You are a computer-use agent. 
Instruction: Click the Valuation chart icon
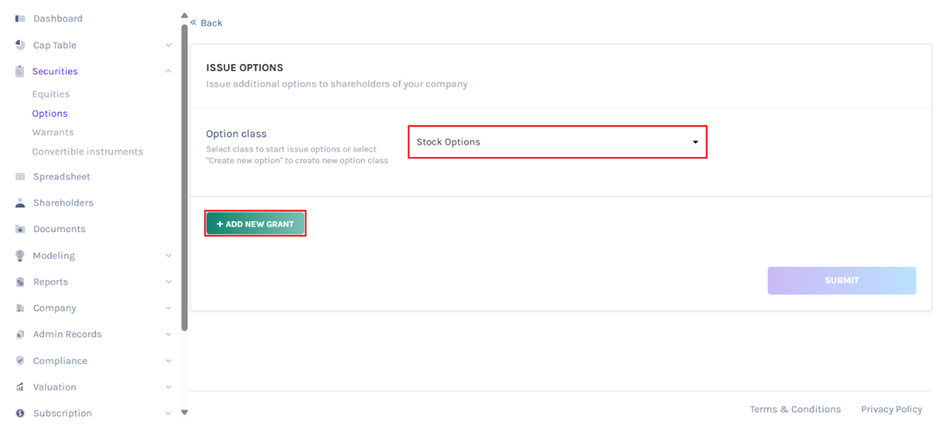click(x=20, y=387)
